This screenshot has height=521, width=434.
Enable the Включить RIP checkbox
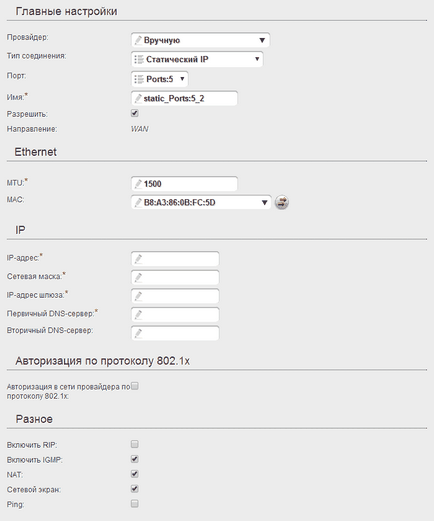135,444
